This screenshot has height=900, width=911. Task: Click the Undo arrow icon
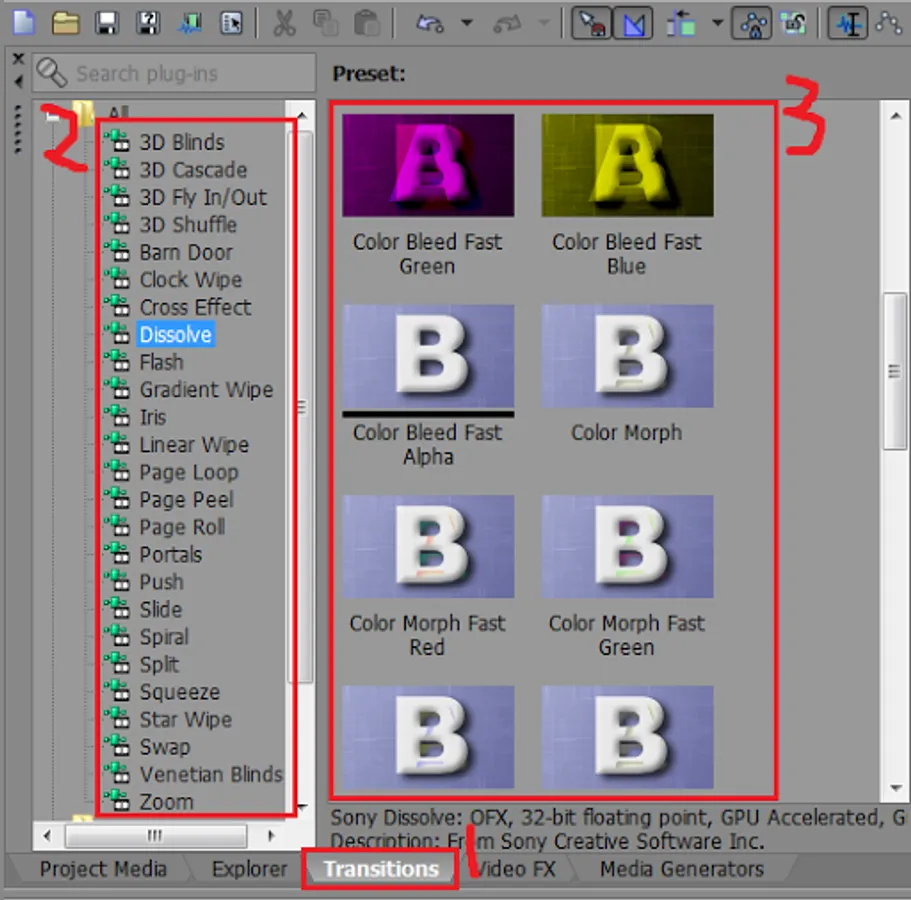pyautogui.click(x=430, y=23)
